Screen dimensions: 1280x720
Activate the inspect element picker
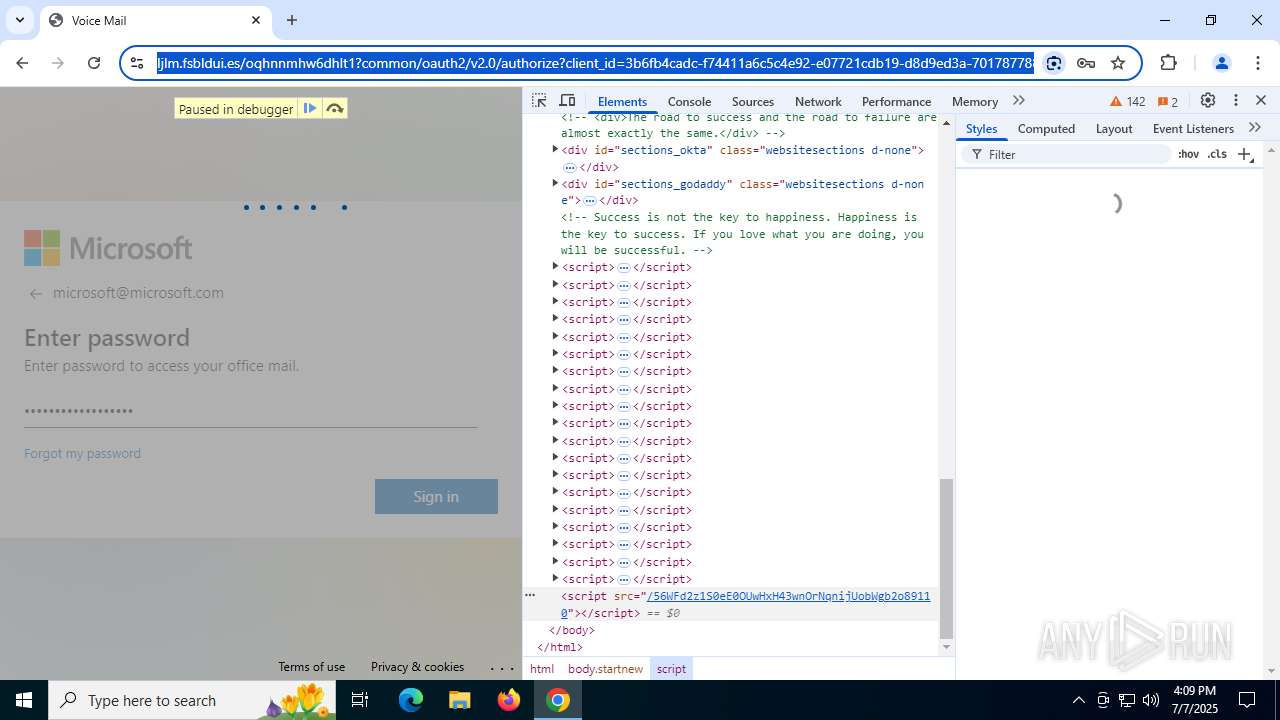tap(539, 101)
